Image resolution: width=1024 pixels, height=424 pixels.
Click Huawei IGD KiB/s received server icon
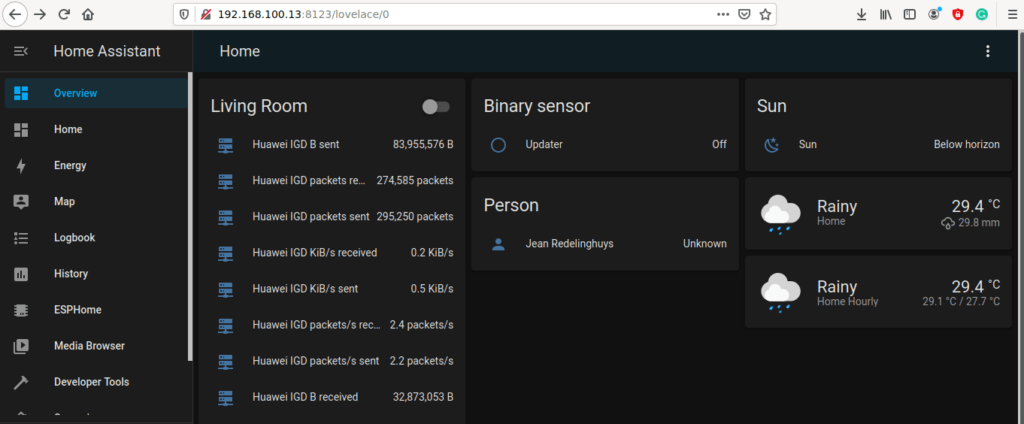click(225, 252)
